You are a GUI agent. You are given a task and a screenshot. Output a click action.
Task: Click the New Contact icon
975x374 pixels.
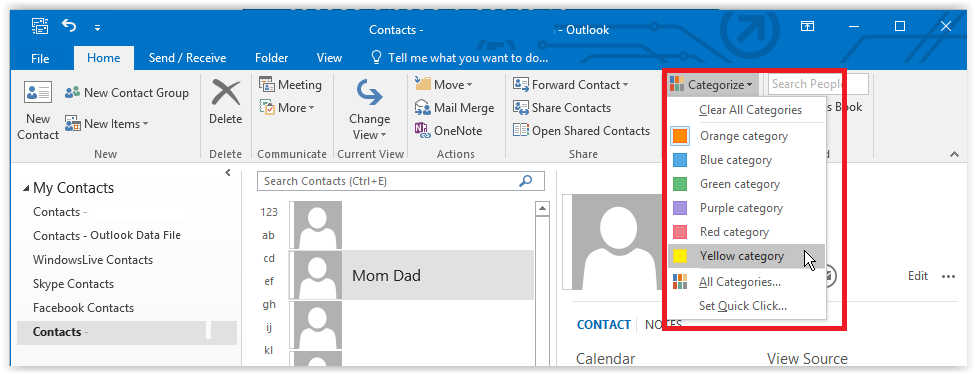(38, 93)
